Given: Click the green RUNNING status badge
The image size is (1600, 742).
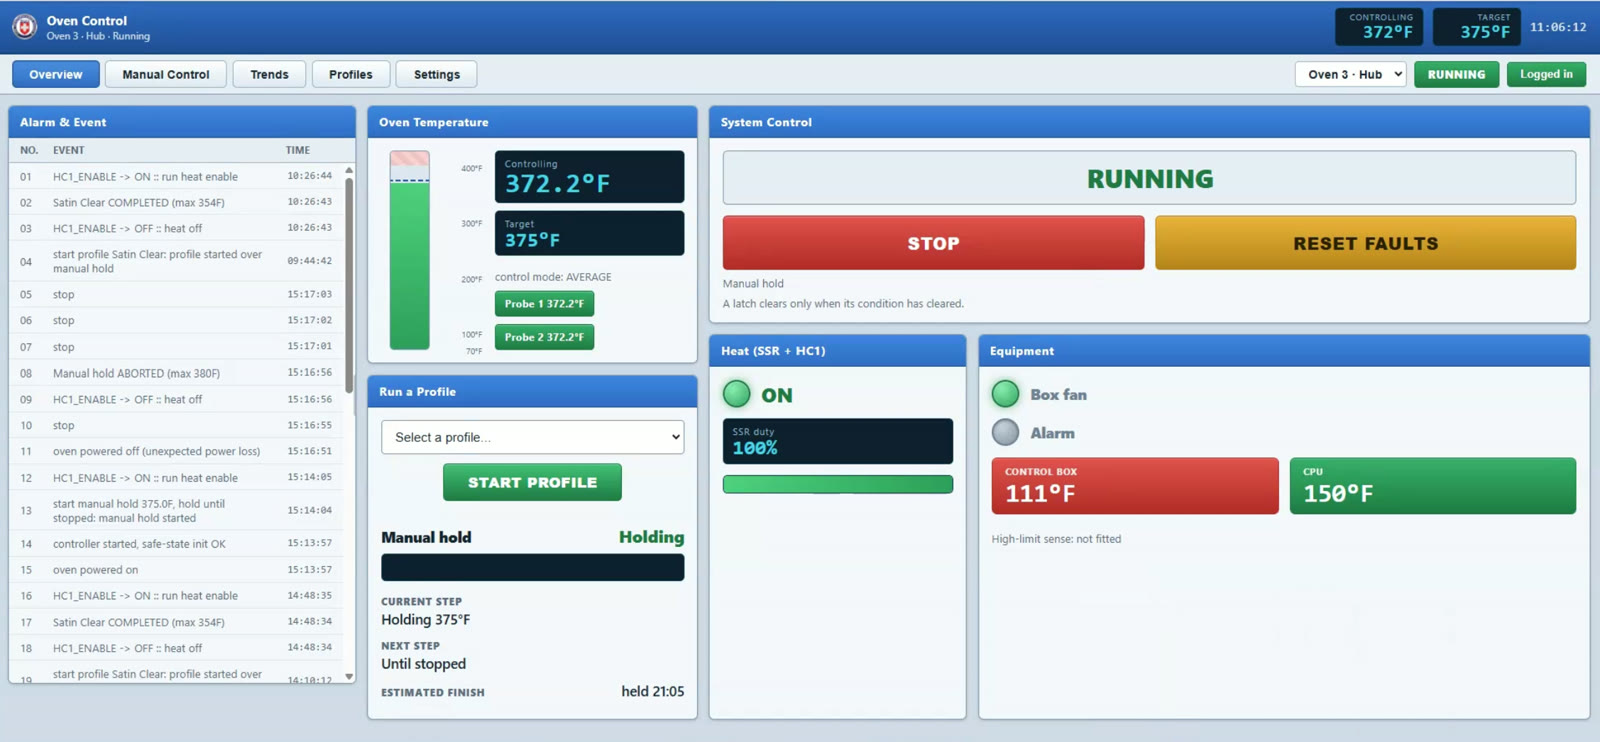Looking at the screenshot, I should pos(1456,74).
